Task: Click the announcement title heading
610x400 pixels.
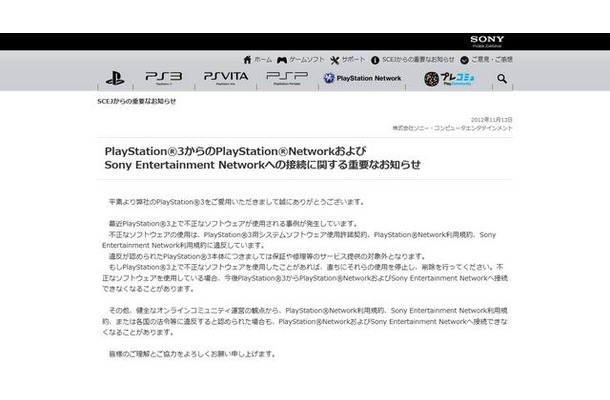Action: tap(263, 158)
